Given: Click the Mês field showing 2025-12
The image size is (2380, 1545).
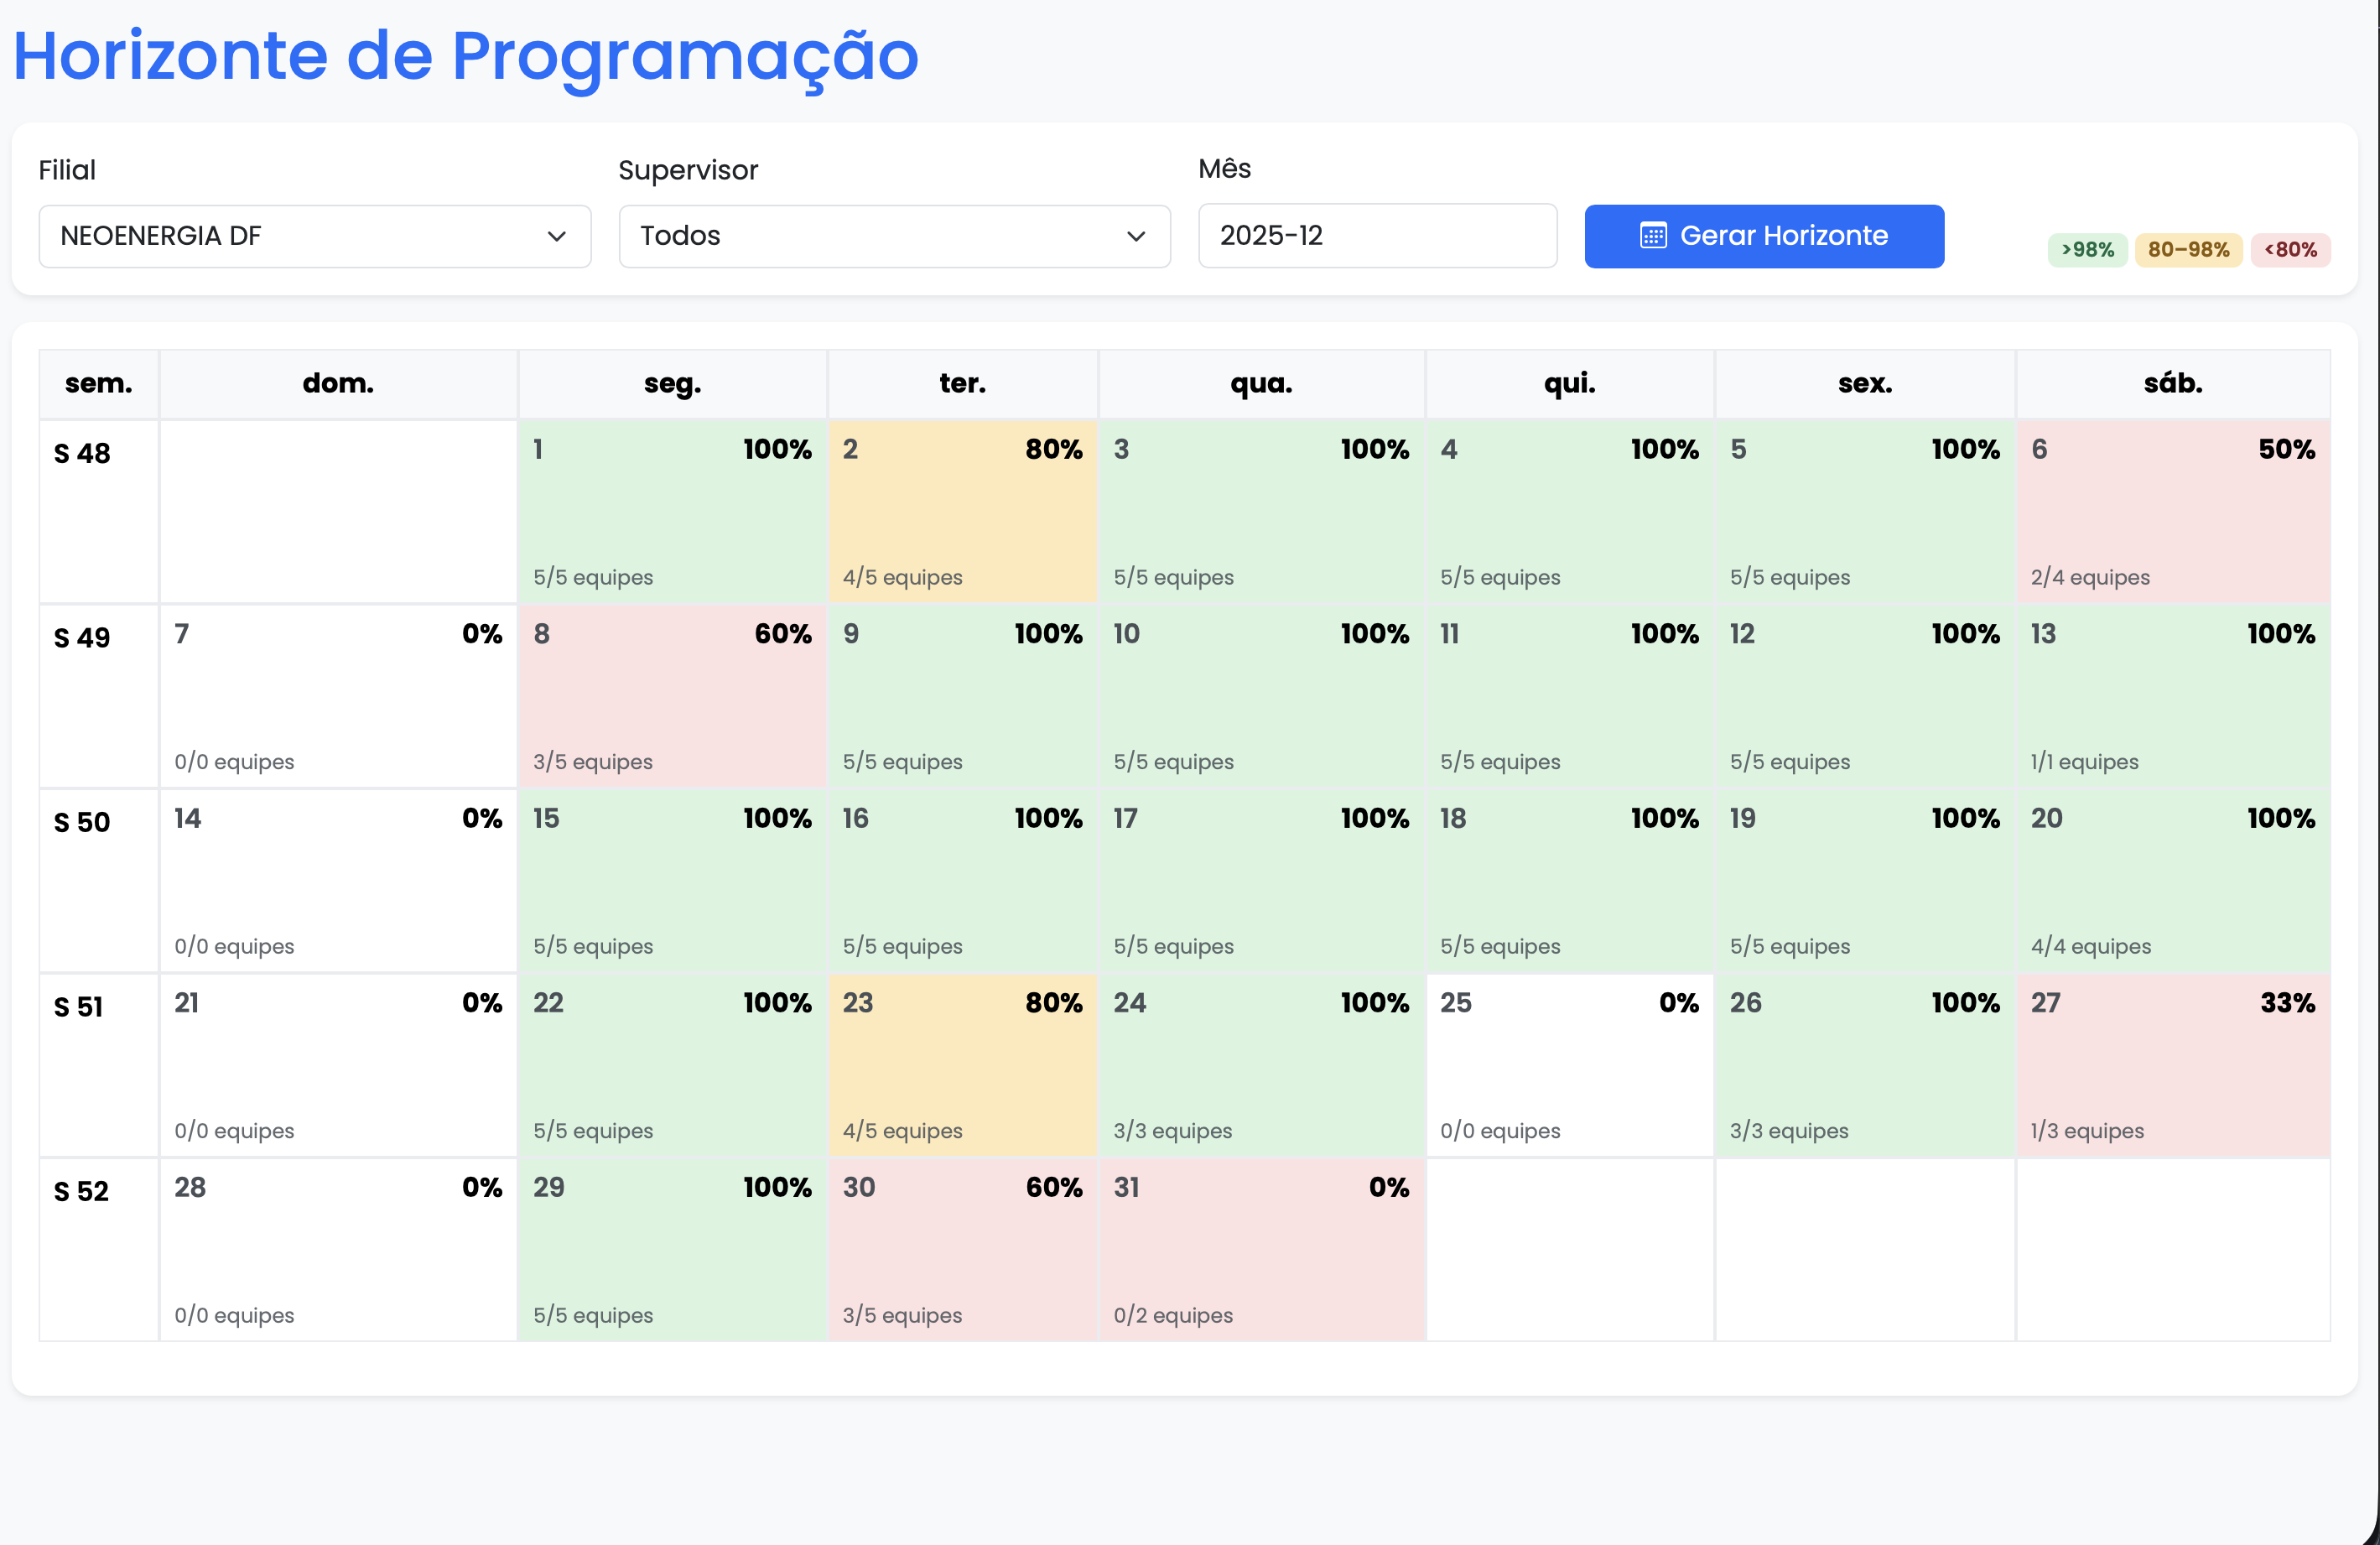Looking at the screenshot, I should tap(1377, 236).
